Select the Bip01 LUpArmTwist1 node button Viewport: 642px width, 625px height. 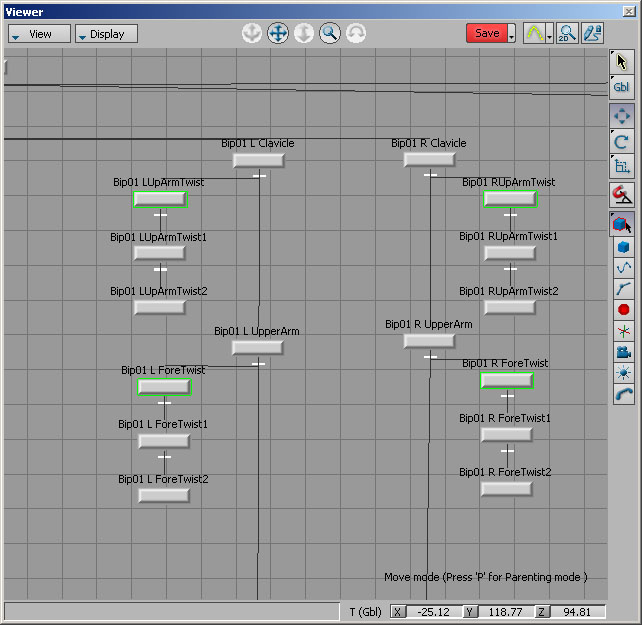[x=159, y=253]
